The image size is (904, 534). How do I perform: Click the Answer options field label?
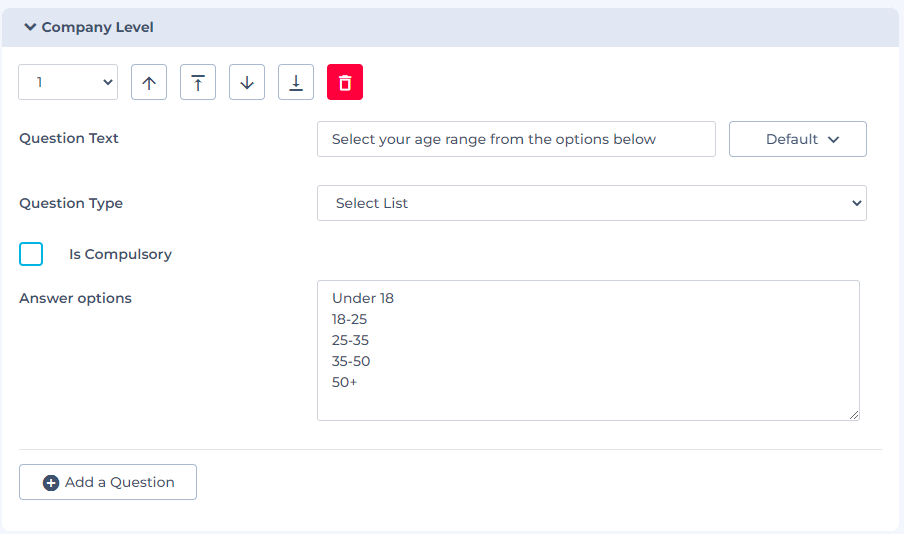tap(75, 298)
